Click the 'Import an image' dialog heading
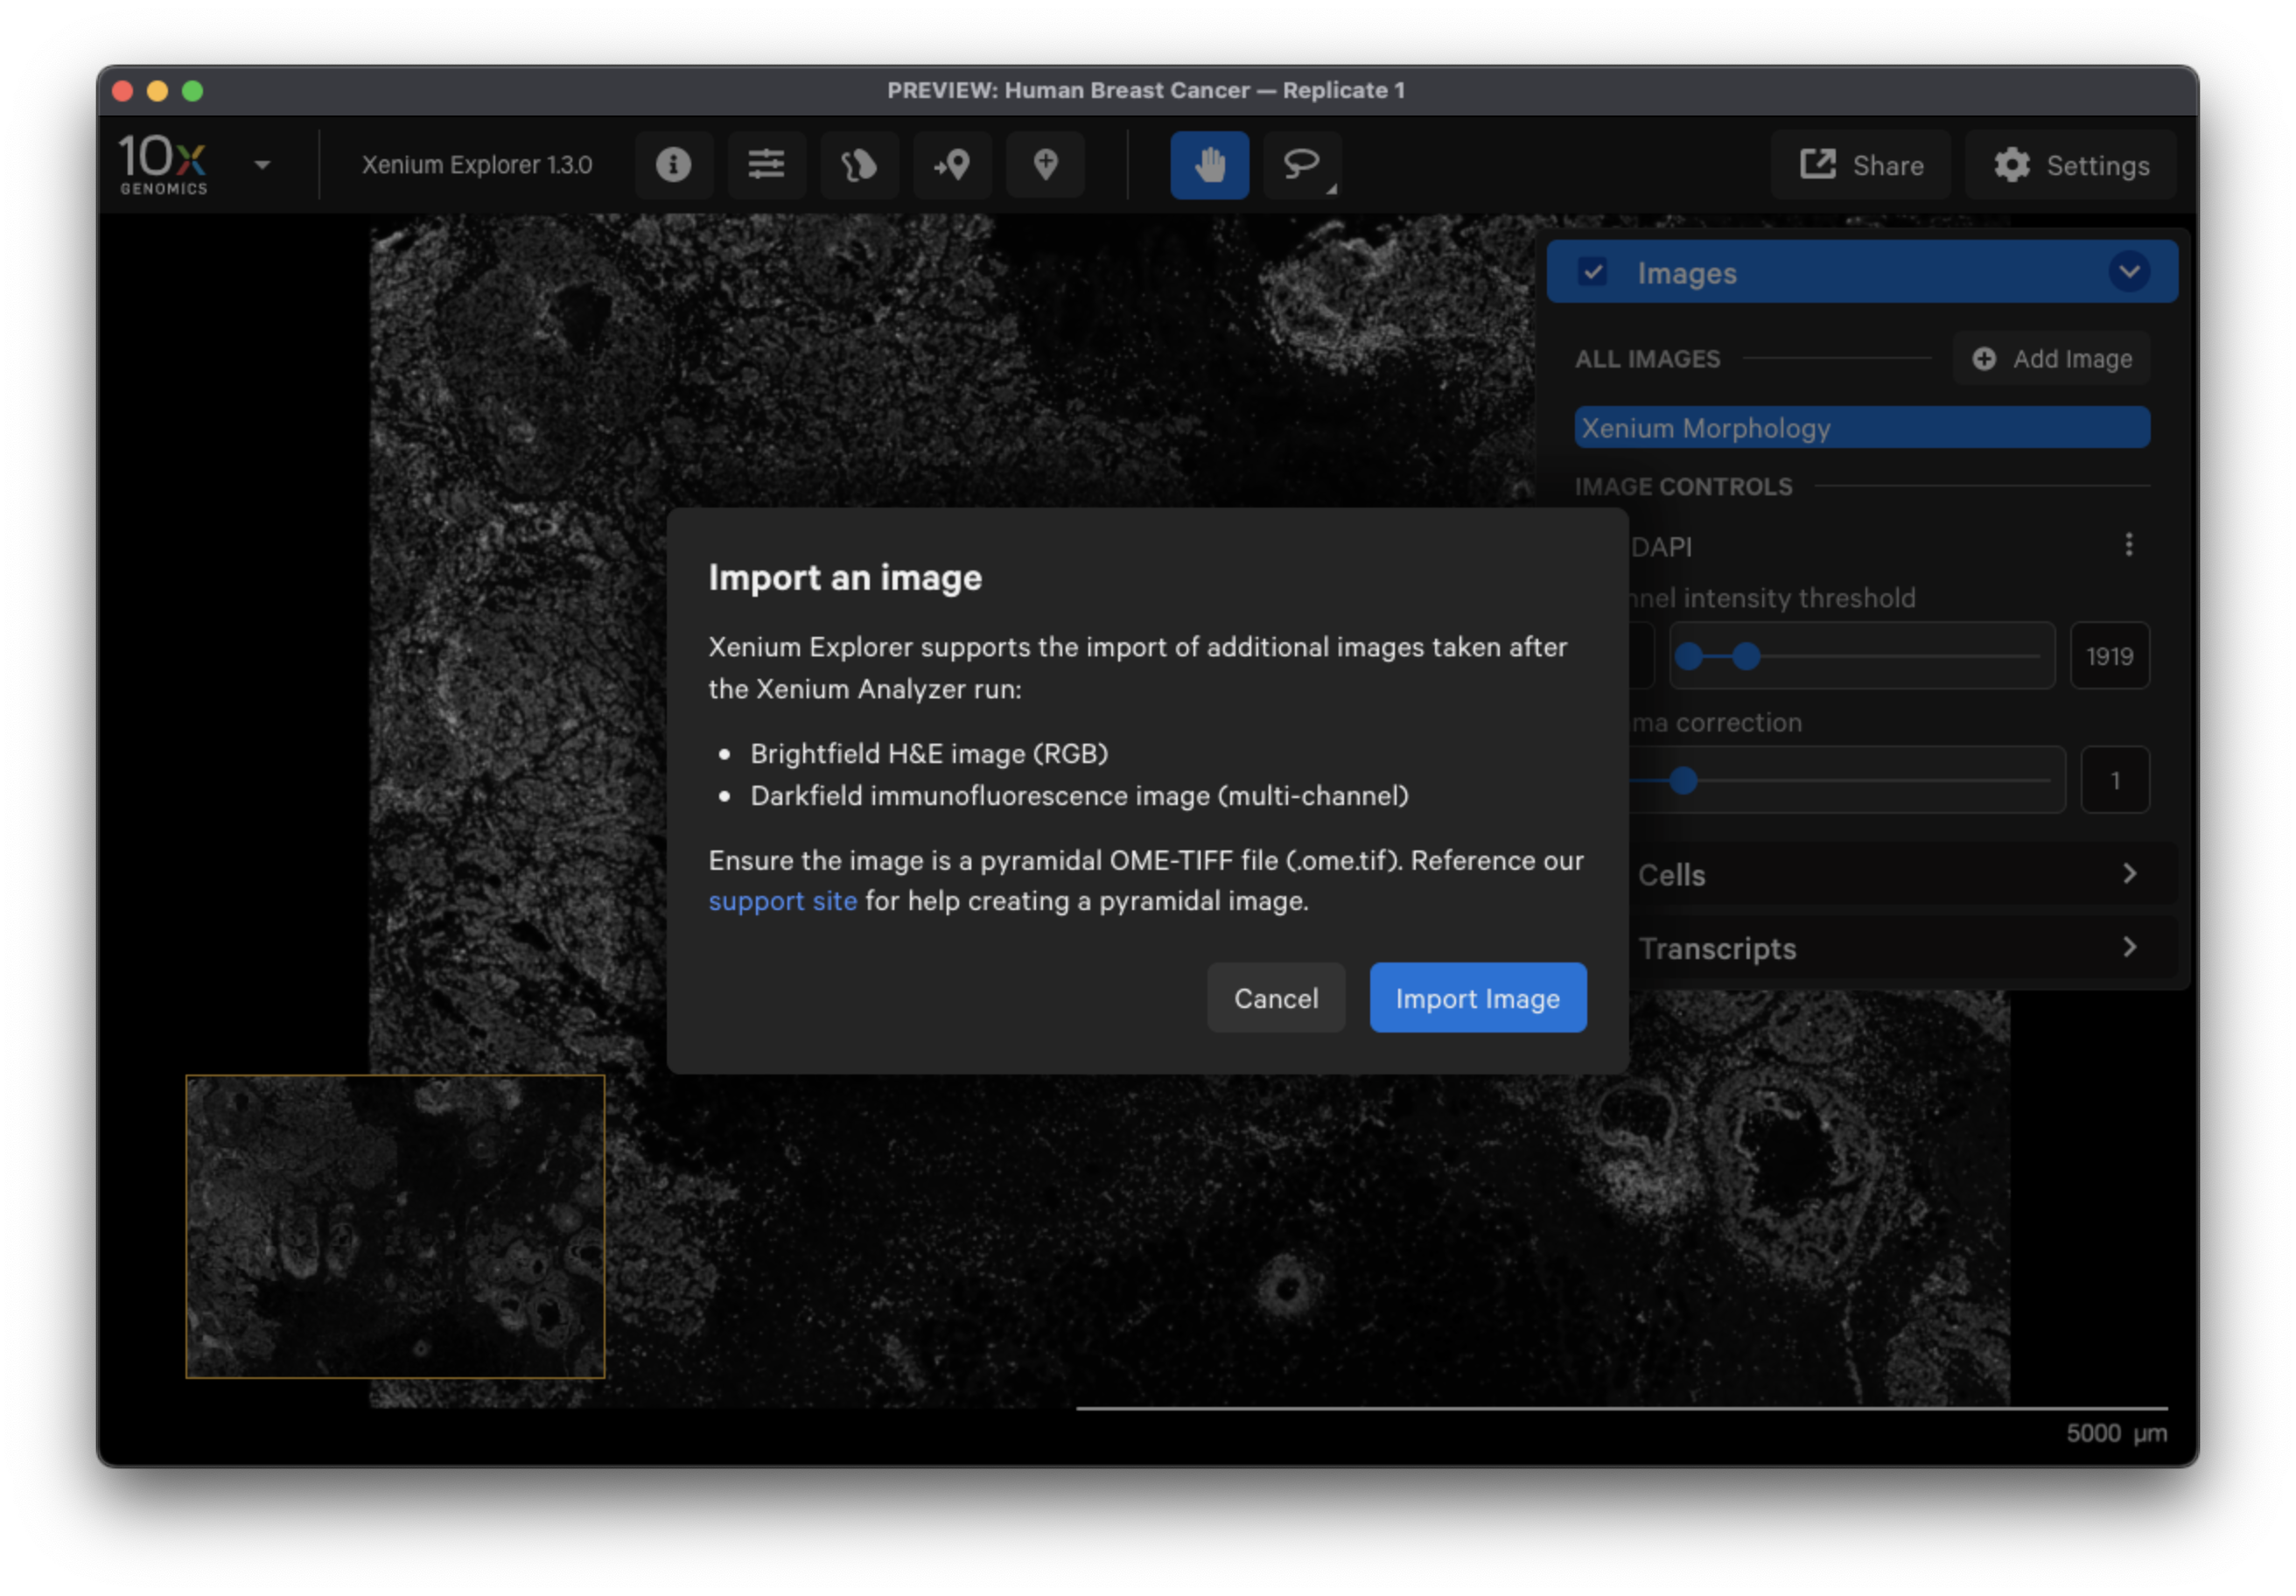Screen dimensions: 2296x1596 click(x=845, y=577)
